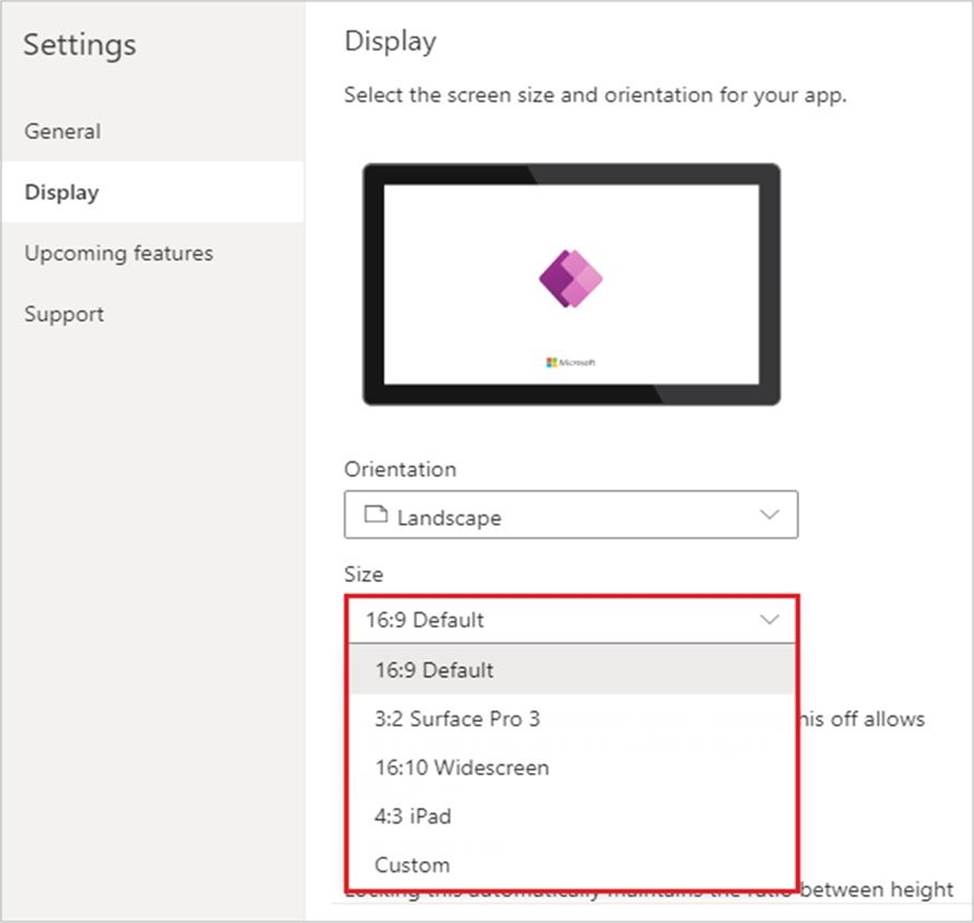Screen dimensions: 974x923
Task: Expand the Orientation dropdown chevron
Action: tap(769, 515)
